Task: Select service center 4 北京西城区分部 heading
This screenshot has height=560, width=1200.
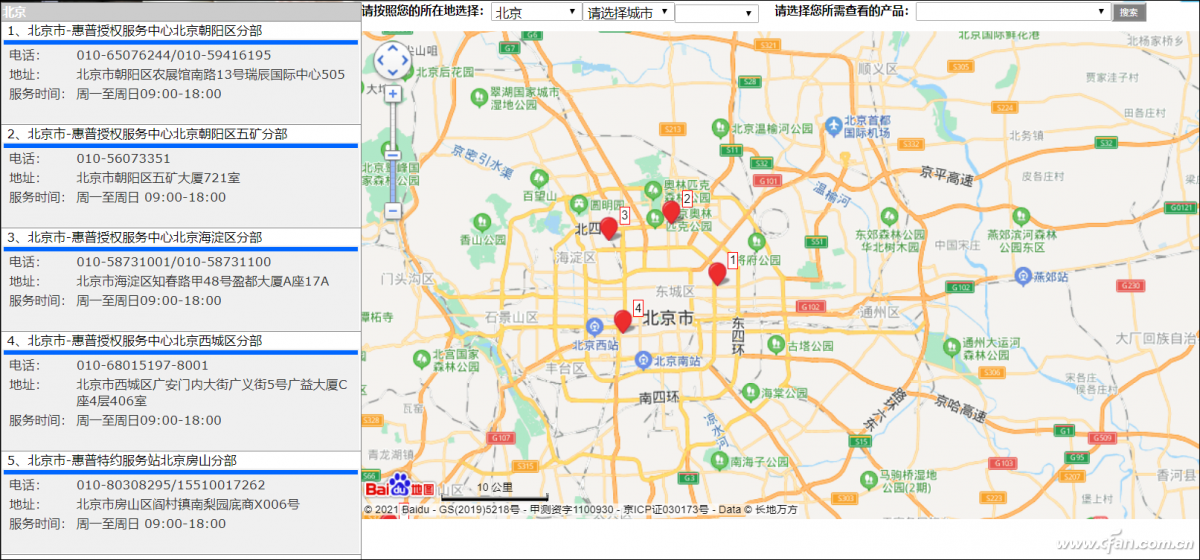Action: (x=135, y=341)
